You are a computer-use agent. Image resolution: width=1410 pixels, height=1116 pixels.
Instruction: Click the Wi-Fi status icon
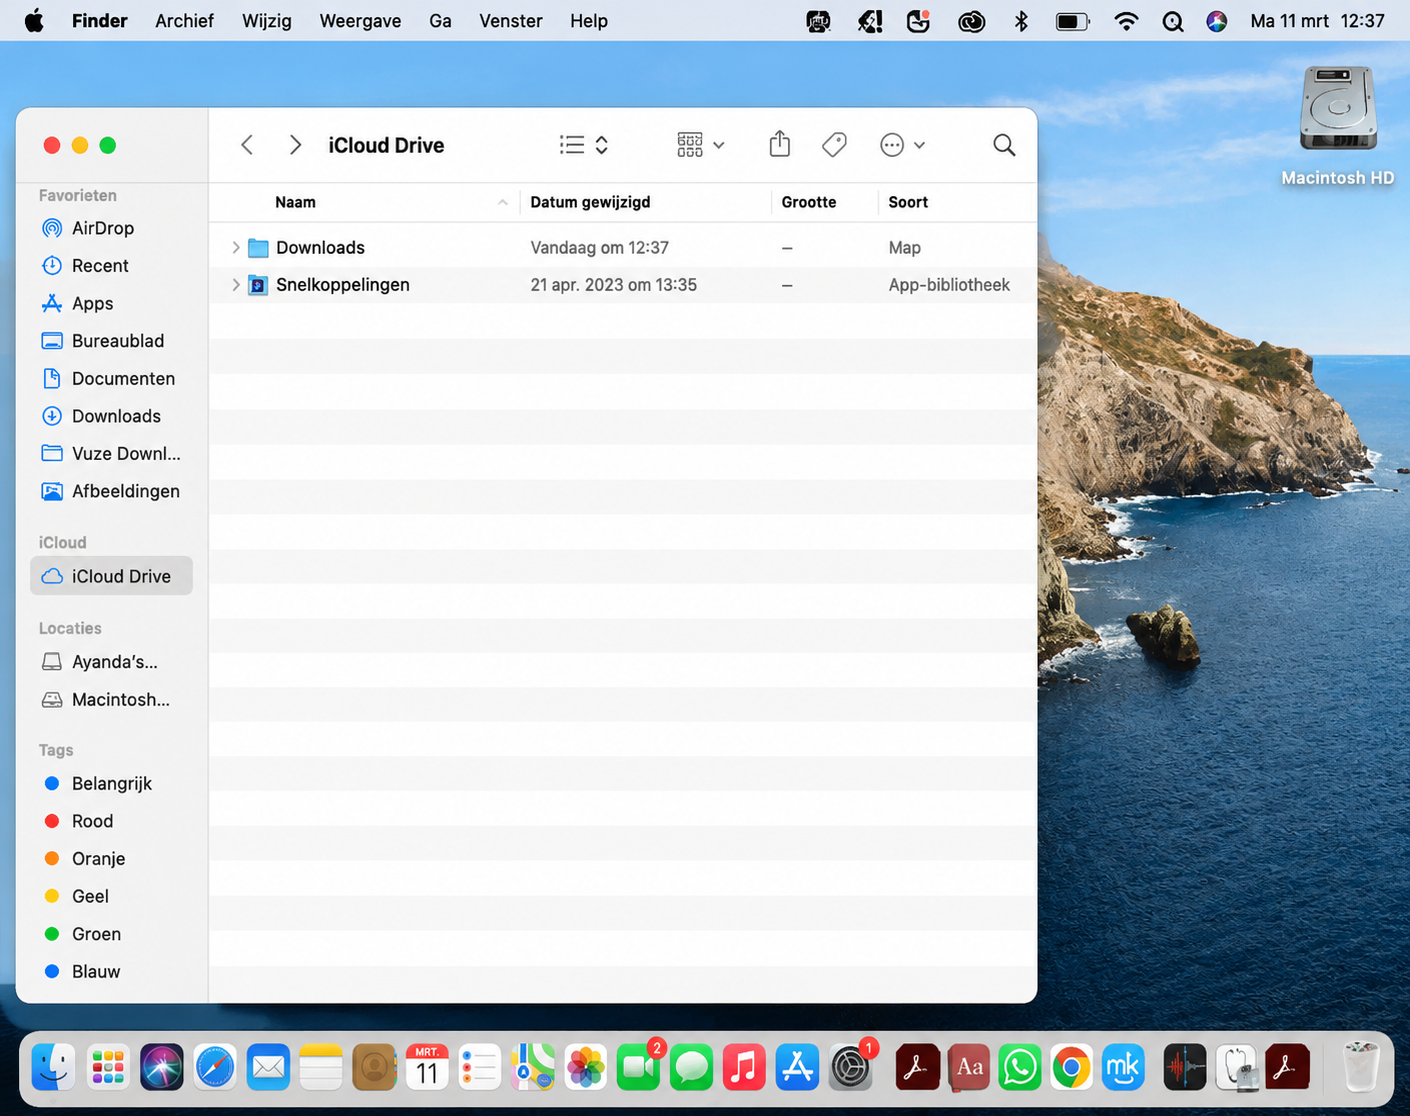1126,21
